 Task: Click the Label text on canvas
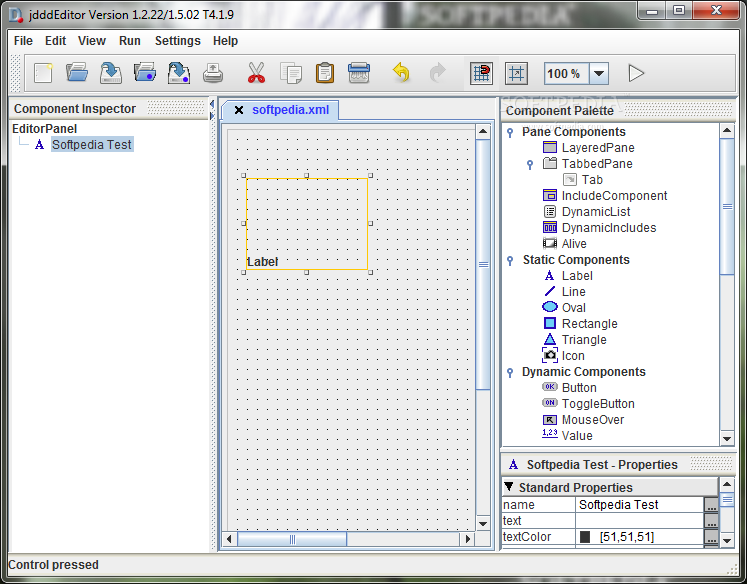click(262, 262)
